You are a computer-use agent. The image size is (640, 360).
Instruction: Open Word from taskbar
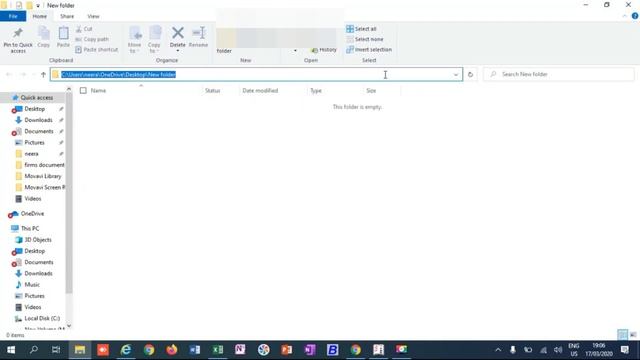pyautogui.click(x=195, y=350)
